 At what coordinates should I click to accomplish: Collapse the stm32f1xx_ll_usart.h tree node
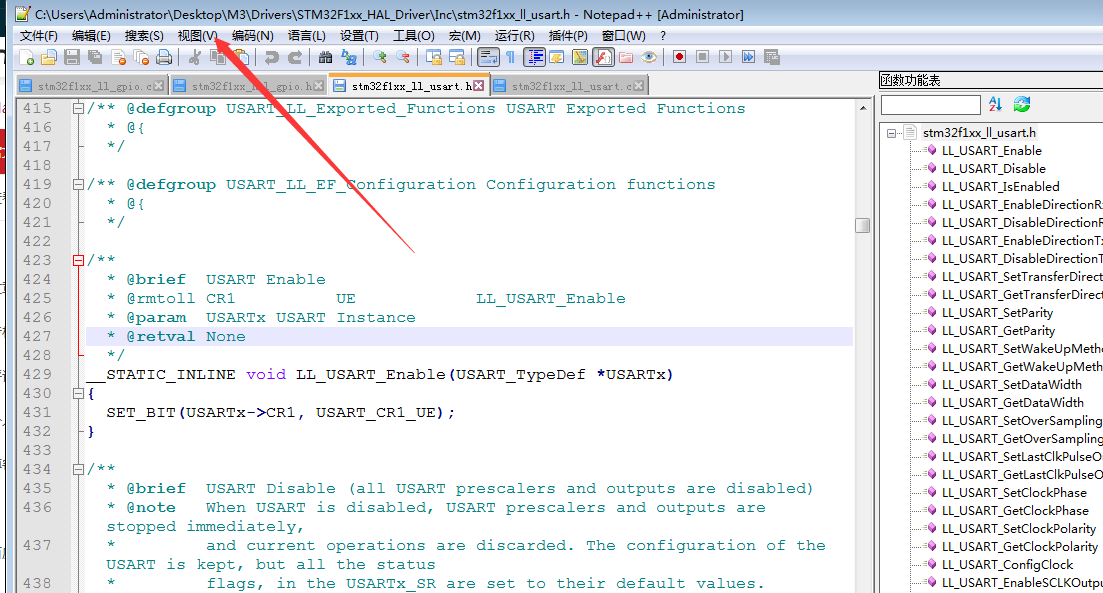pos(891,131)
